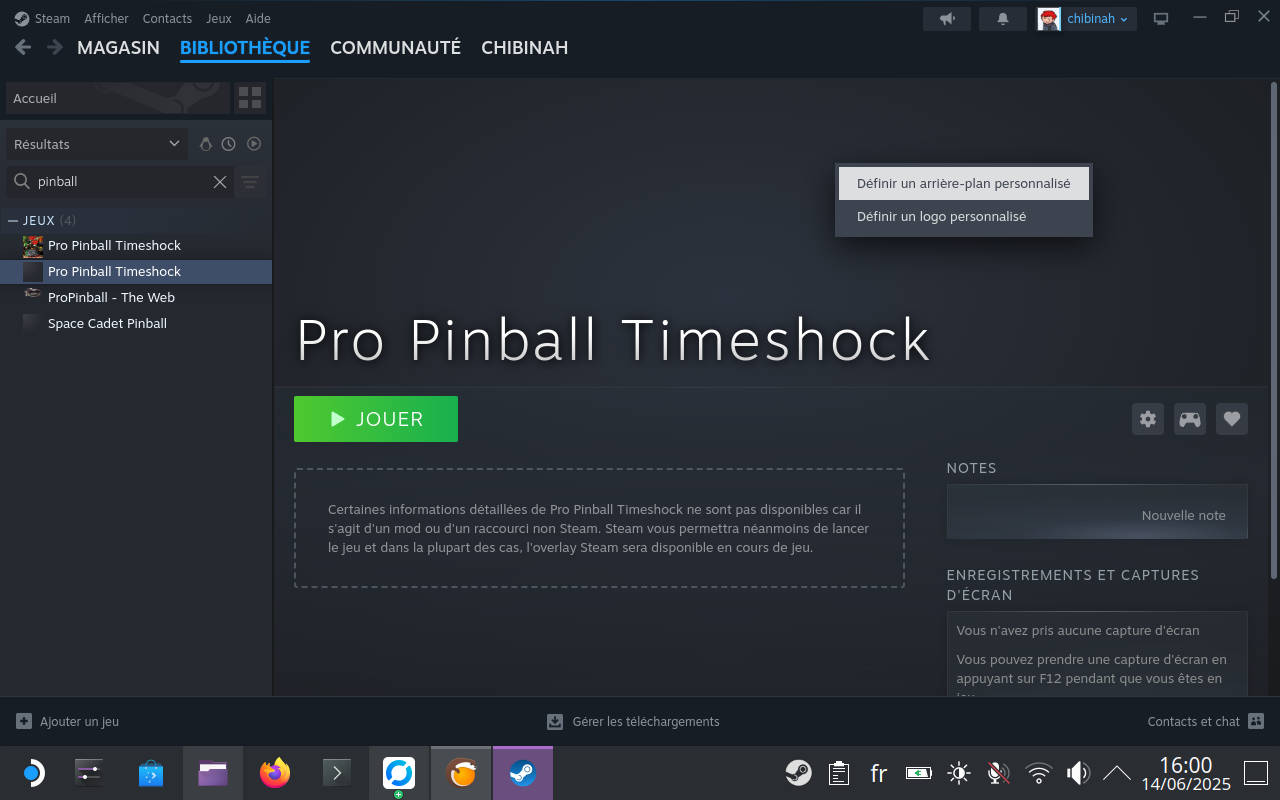
Task: Select ProPinball - The Web
Action: [x=136, y=297]
